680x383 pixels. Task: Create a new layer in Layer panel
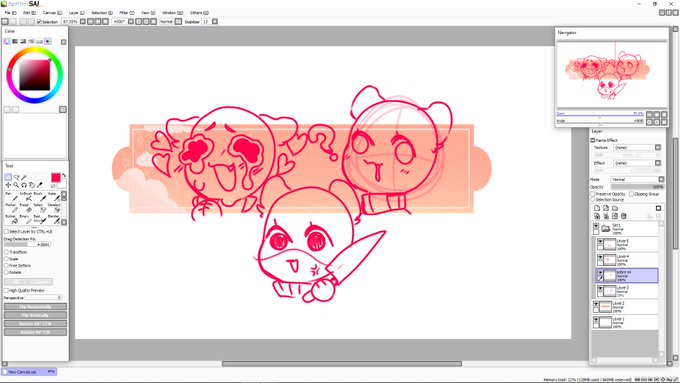pyautogui.click(x=597, y=208)
